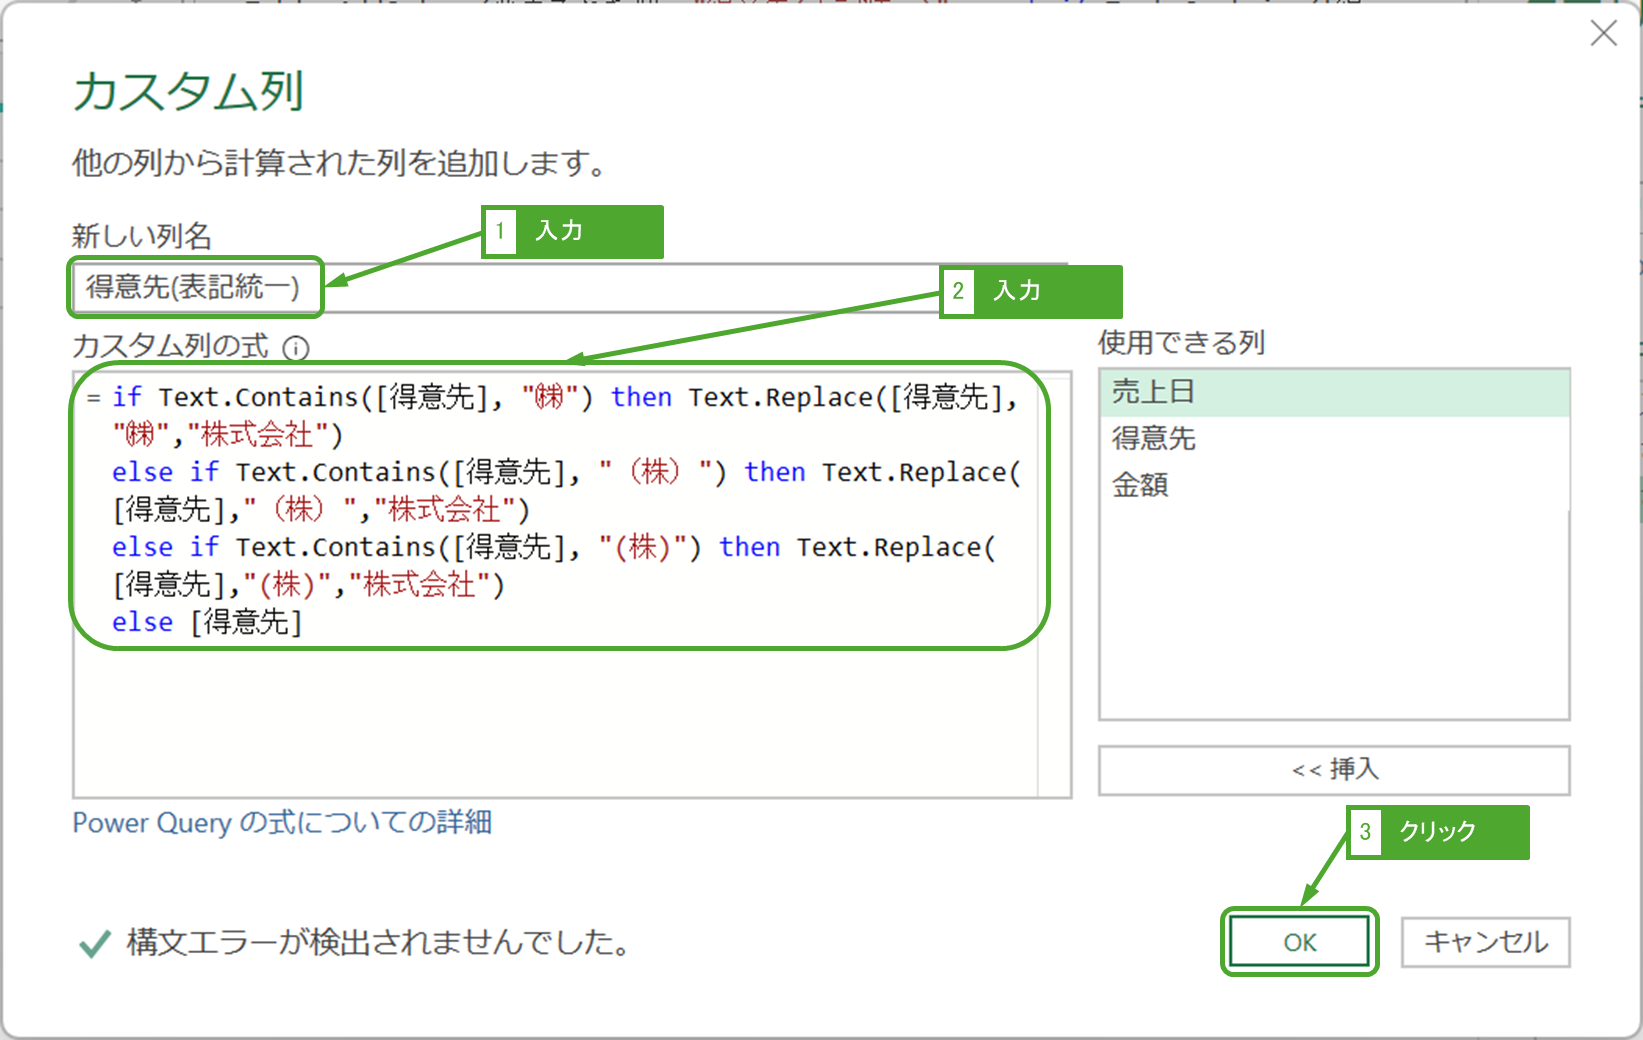
Task: Click the 新しい列名 input field
Action: click(570, 288)
